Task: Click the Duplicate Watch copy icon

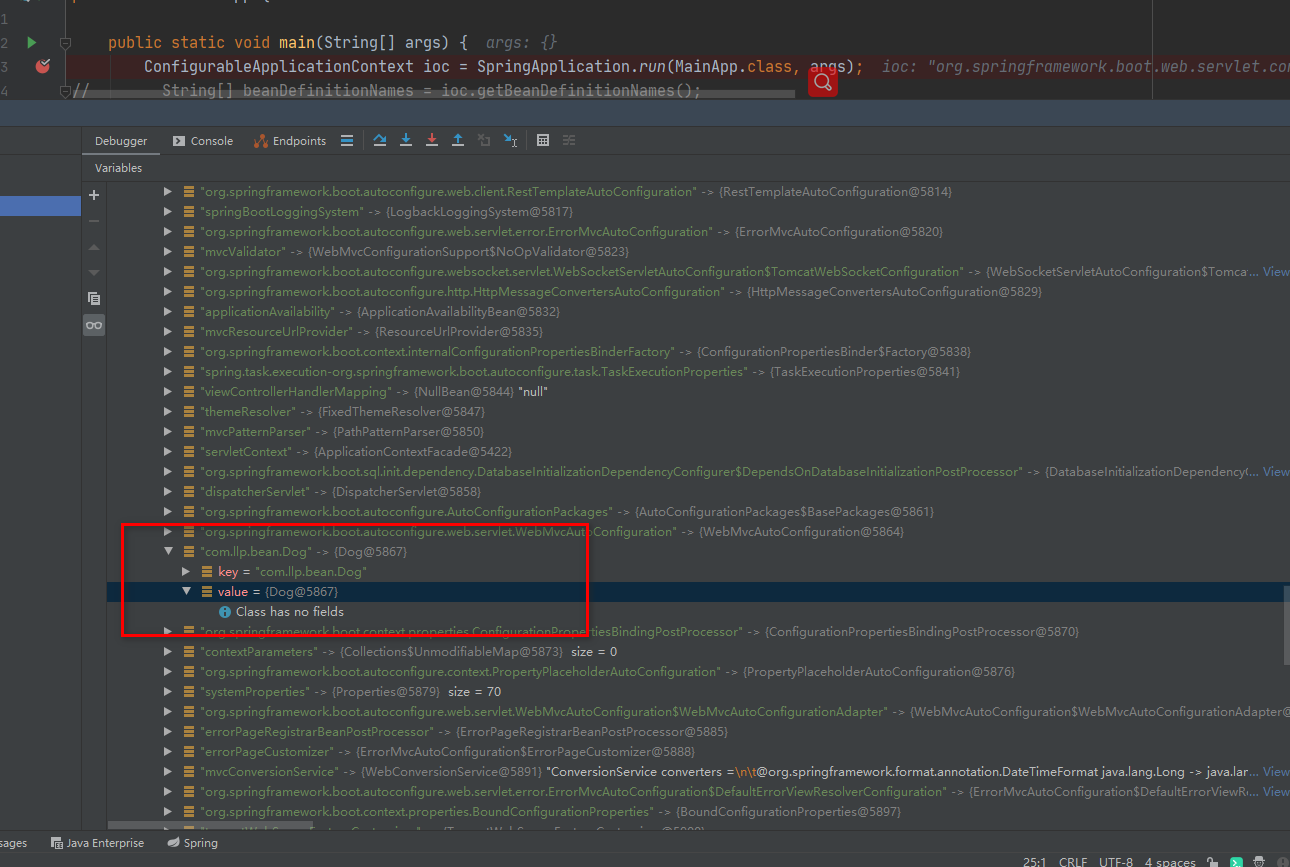Action: coord(94,298)
